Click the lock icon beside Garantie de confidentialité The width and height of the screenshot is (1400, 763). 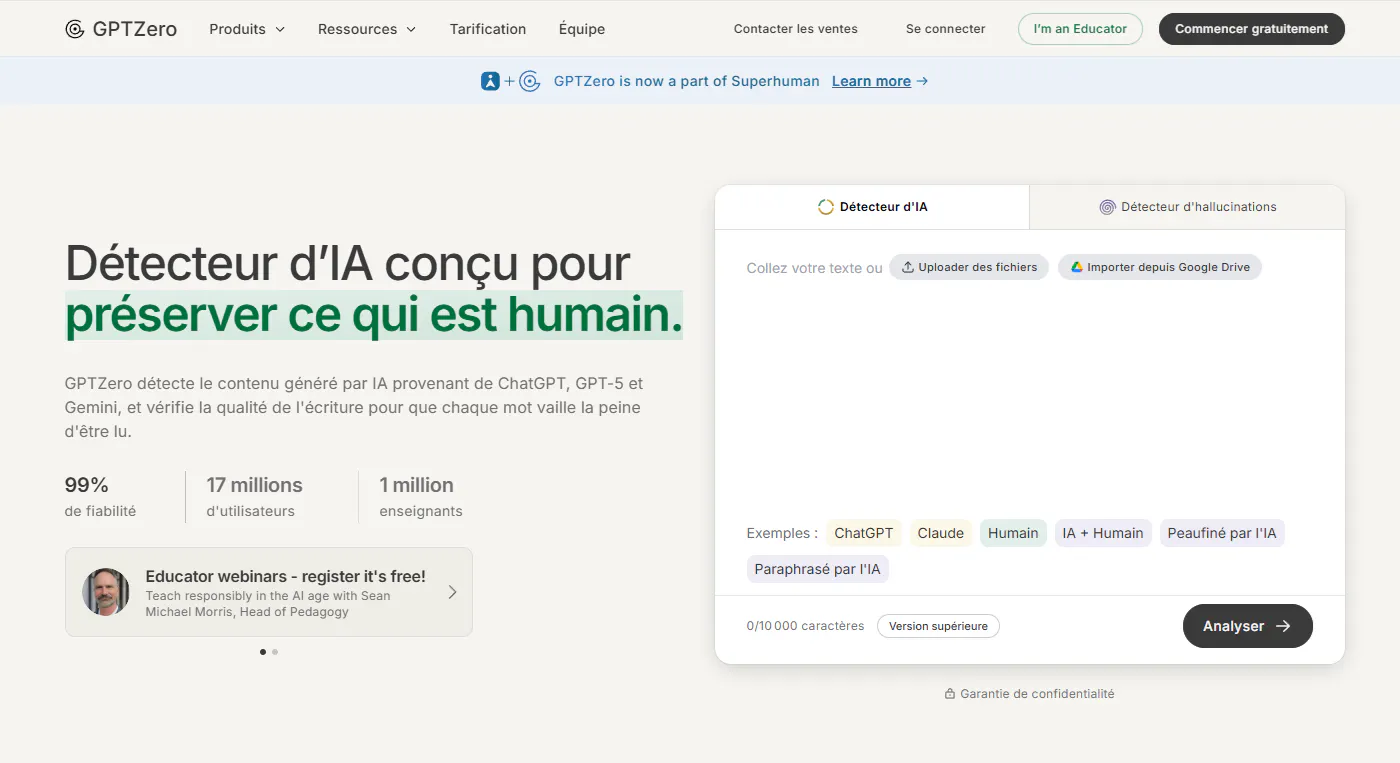950,694
